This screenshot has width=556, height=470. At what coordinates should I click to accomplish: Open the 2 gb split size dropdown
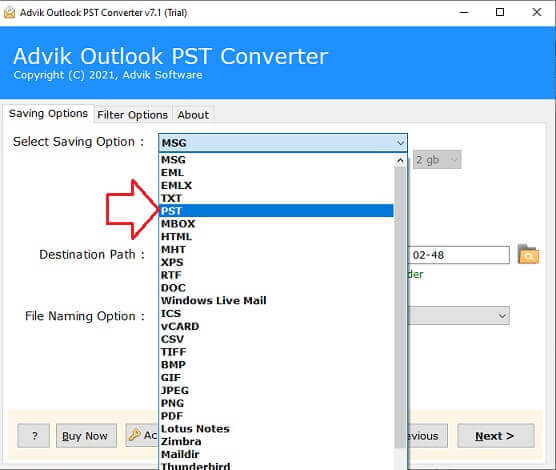coord(437,160)
